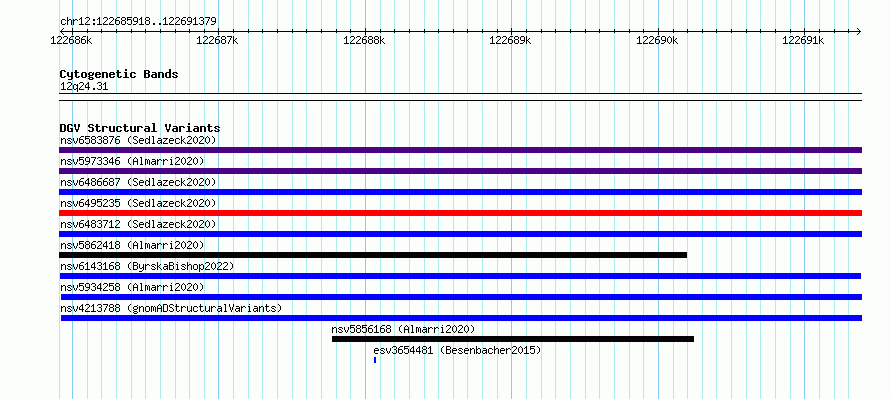Select the blue bar under nsv6483712
Viewport: 890px width, 399px height.
coord(460,234)
